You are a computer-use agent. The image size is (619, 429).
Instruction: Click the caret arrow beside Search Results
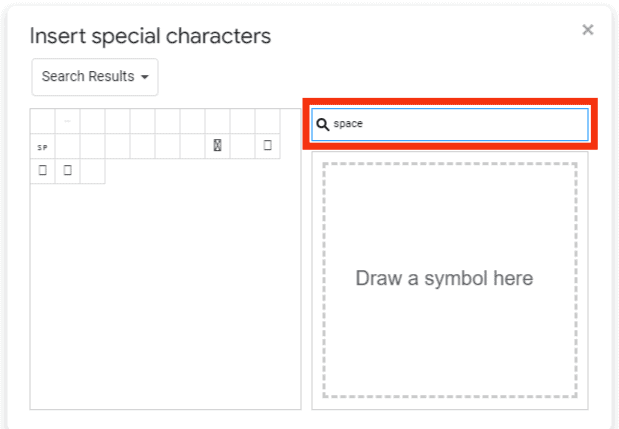145,77
